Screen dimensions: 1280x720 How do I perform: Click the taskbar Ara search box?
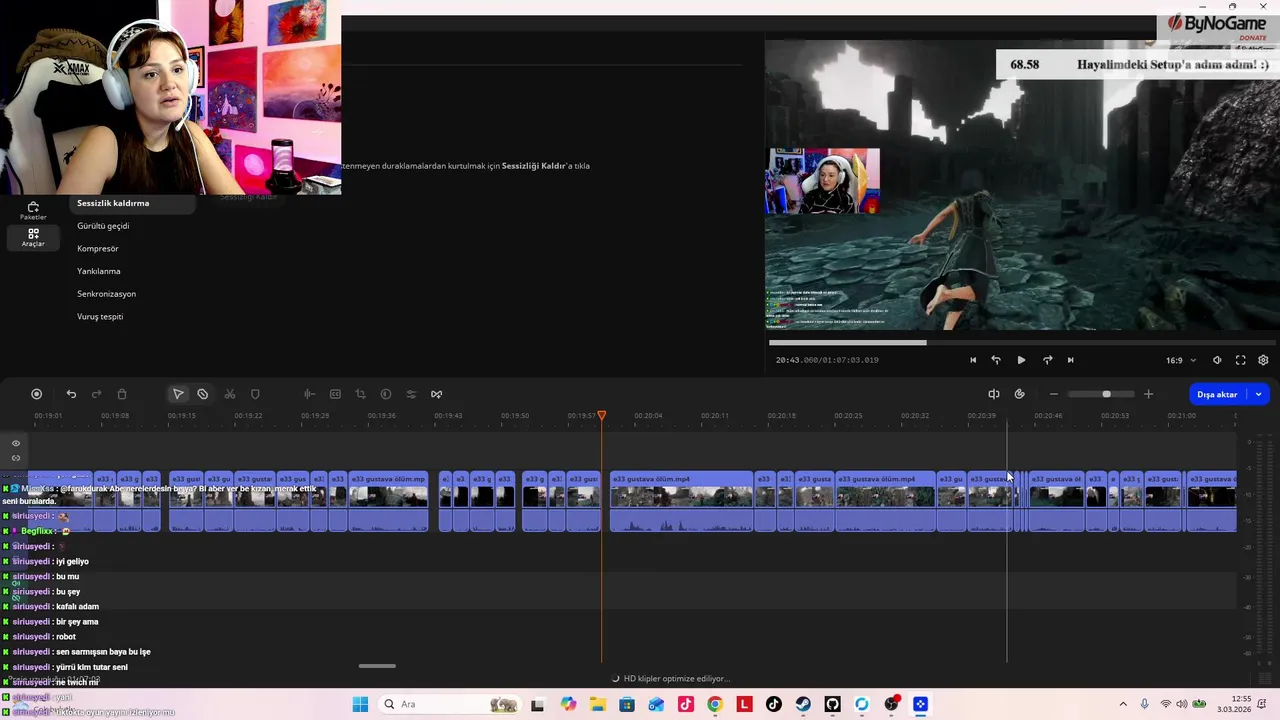point(450,704)
